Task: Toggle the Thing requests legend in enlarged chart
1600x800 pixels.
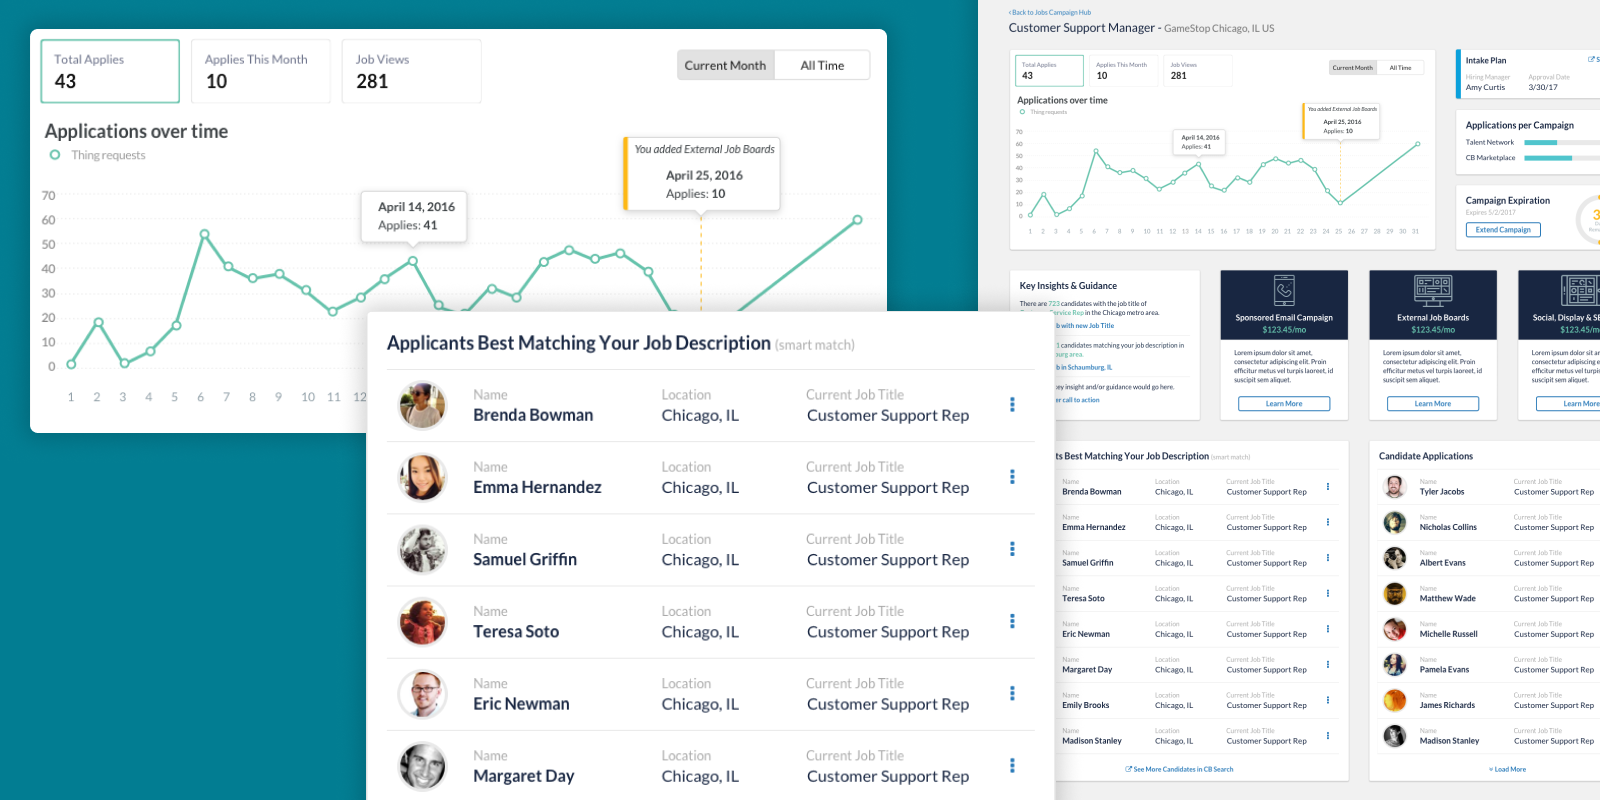Action: 56,155
